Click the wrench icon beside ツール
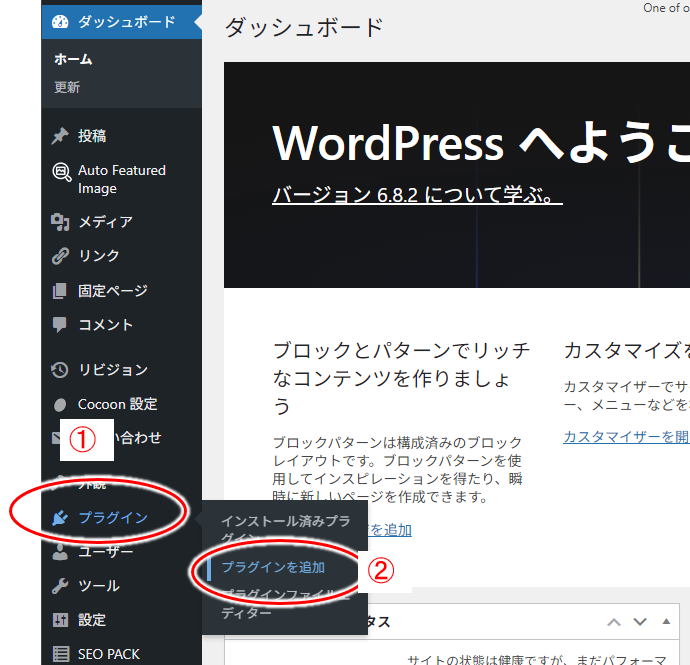Viewport: 690px width, 665px height. tap(60, 586)
